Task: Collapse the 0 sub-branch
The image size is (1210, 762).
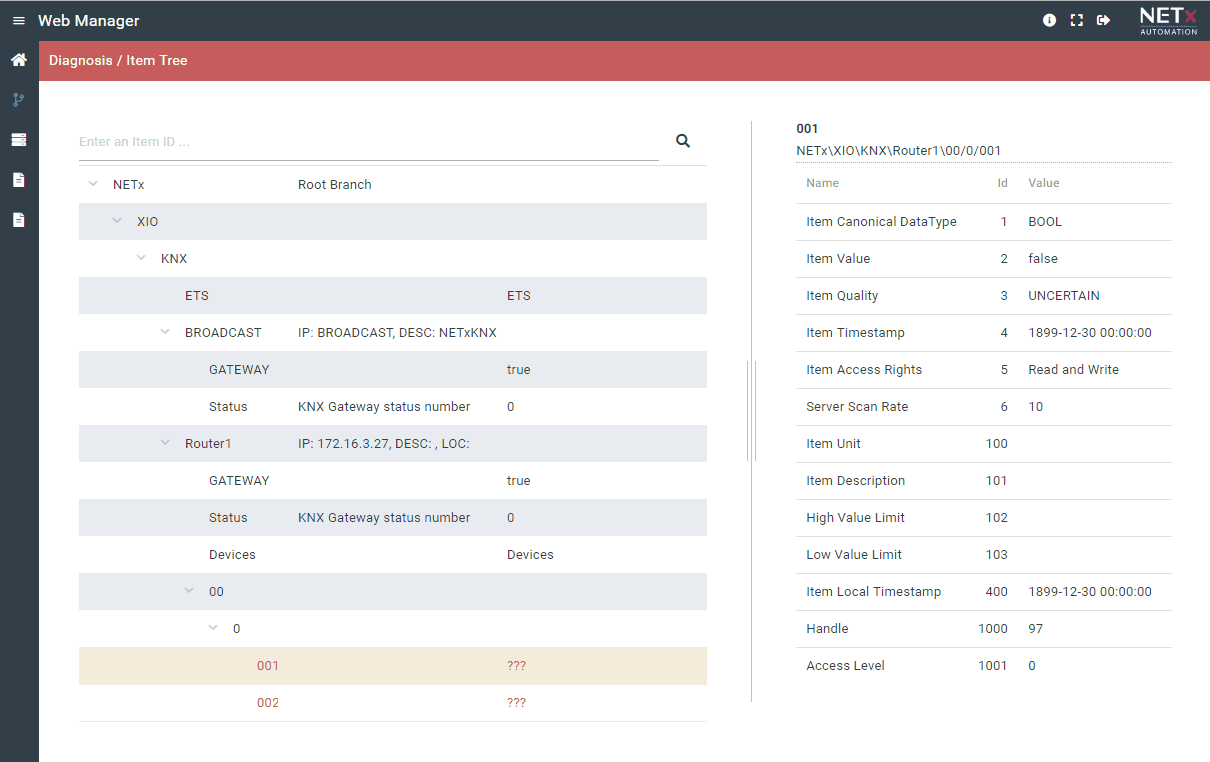Action: [213, 628]
